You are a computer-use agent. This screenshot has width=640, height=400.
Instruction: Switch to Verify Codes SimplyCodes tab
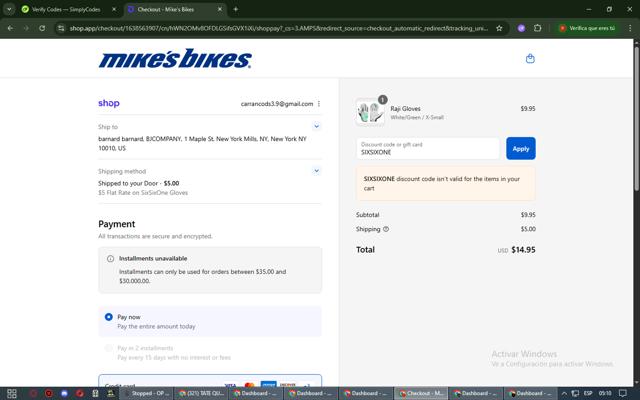(69, 9)
